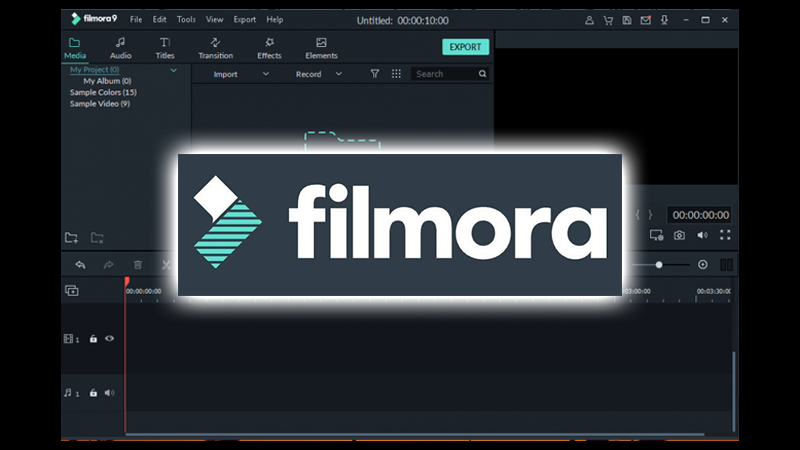Open the Edit menu
This screenshot has width=800, height=450.
(x=160, y=19)
